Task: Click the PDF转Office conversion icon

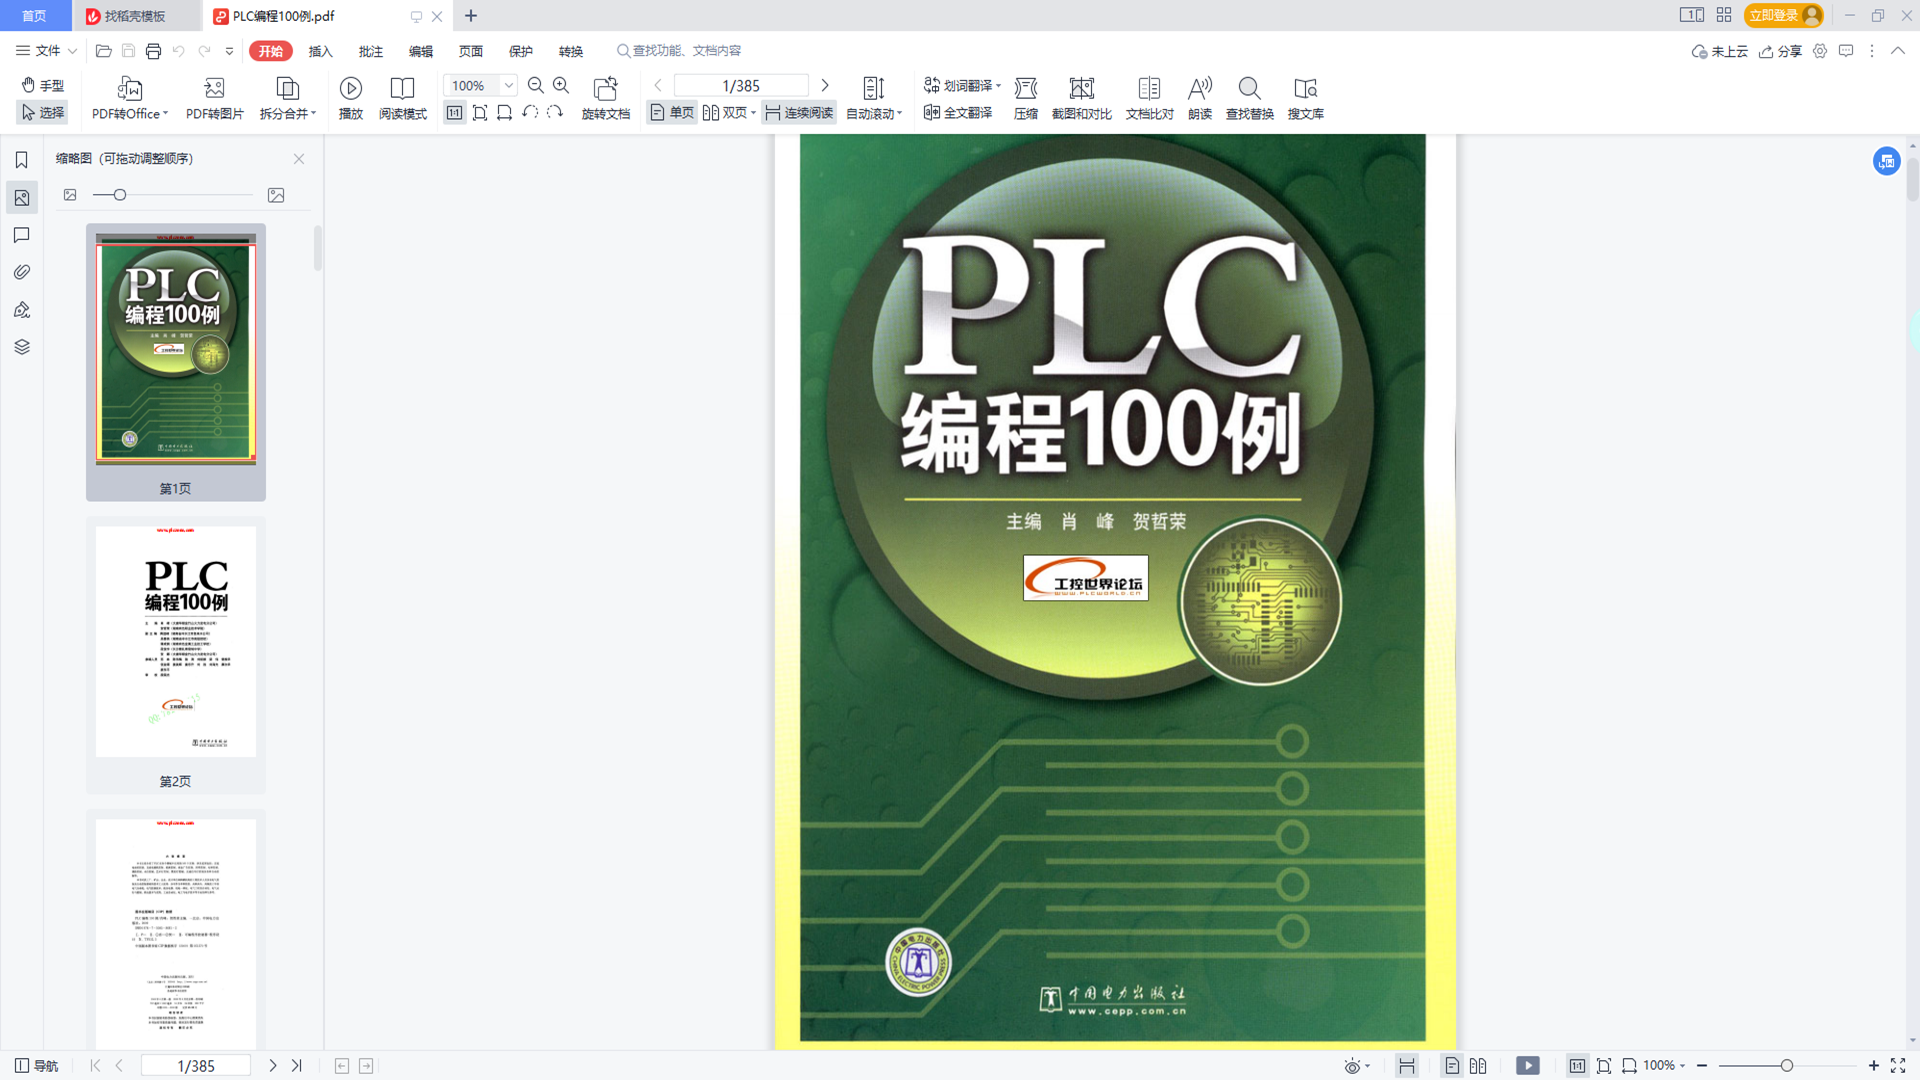Action: click(130, 89)
